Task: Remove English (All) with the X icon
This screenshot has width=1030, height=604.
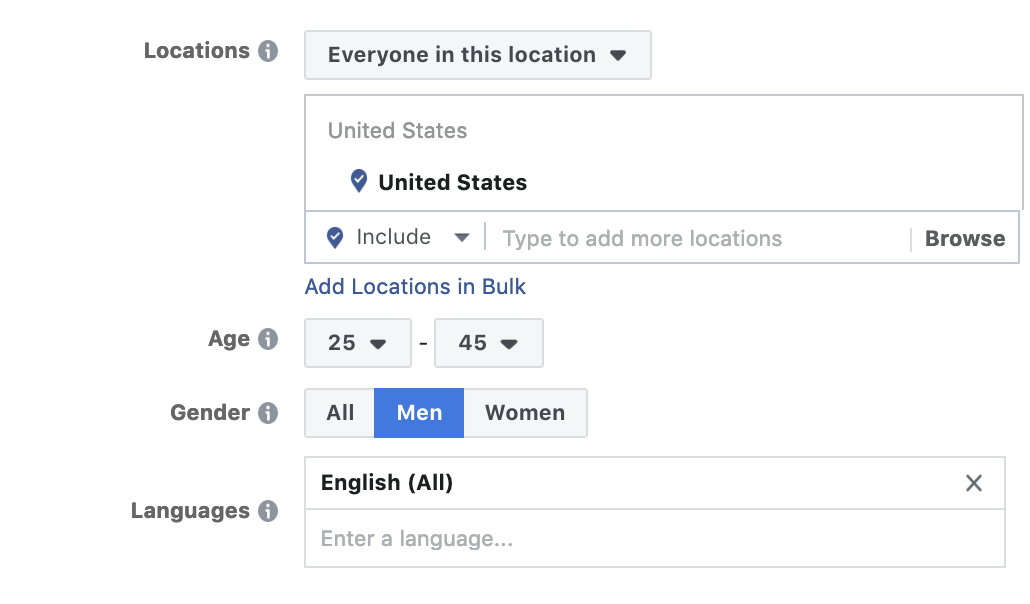Action: (x=974, y=484)
